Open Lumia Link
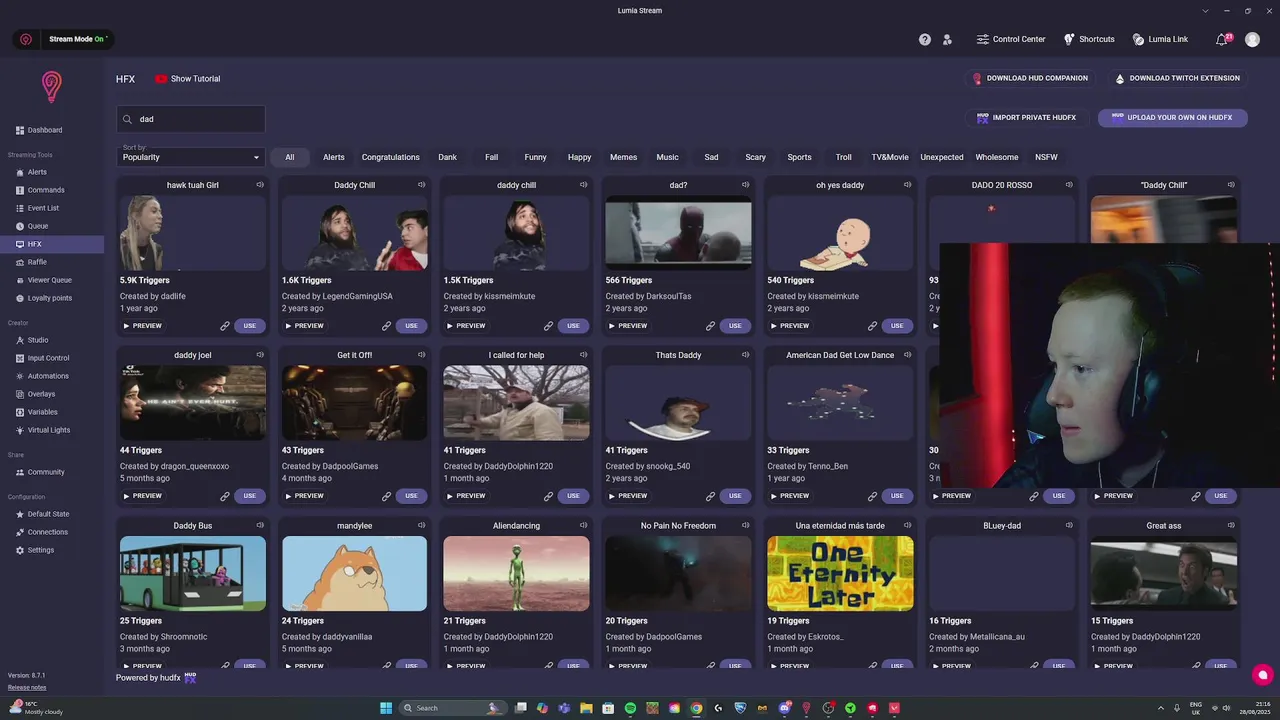Viewport: 1280px width, 720px height. [x=1160, y=39]
